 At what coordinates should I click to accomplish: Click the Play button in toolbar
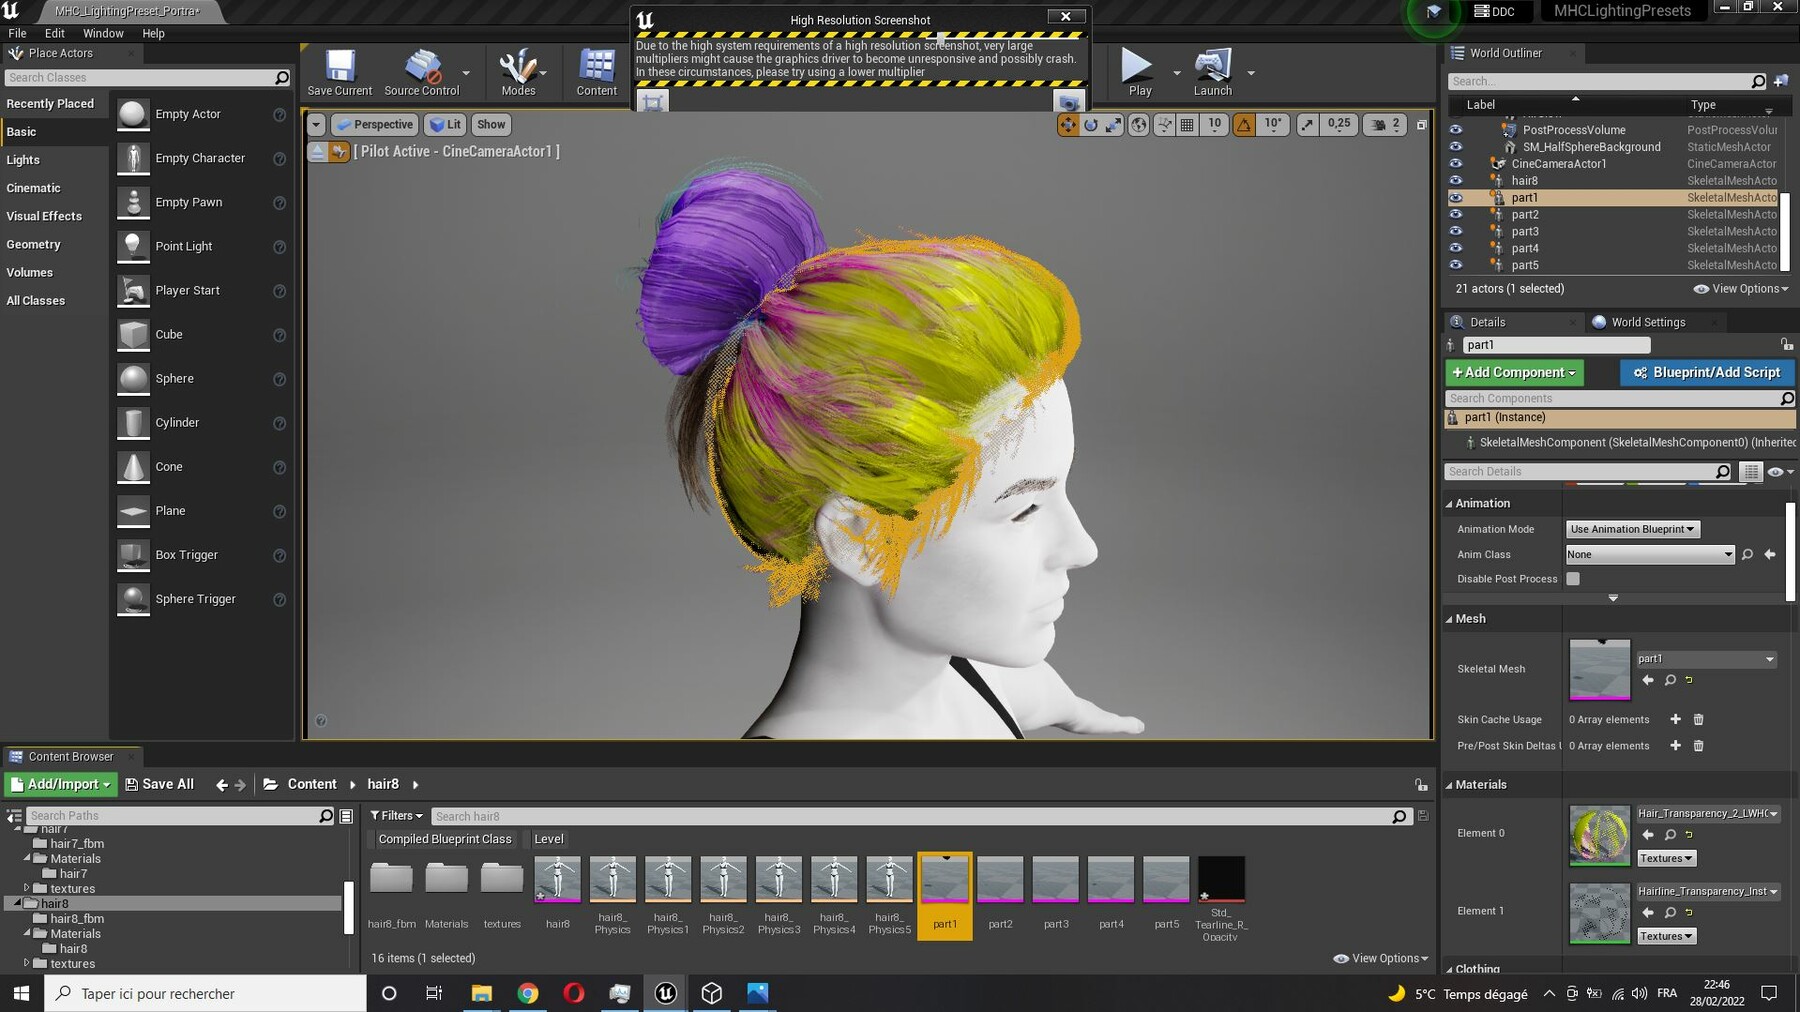click(x=1139, y=73)
